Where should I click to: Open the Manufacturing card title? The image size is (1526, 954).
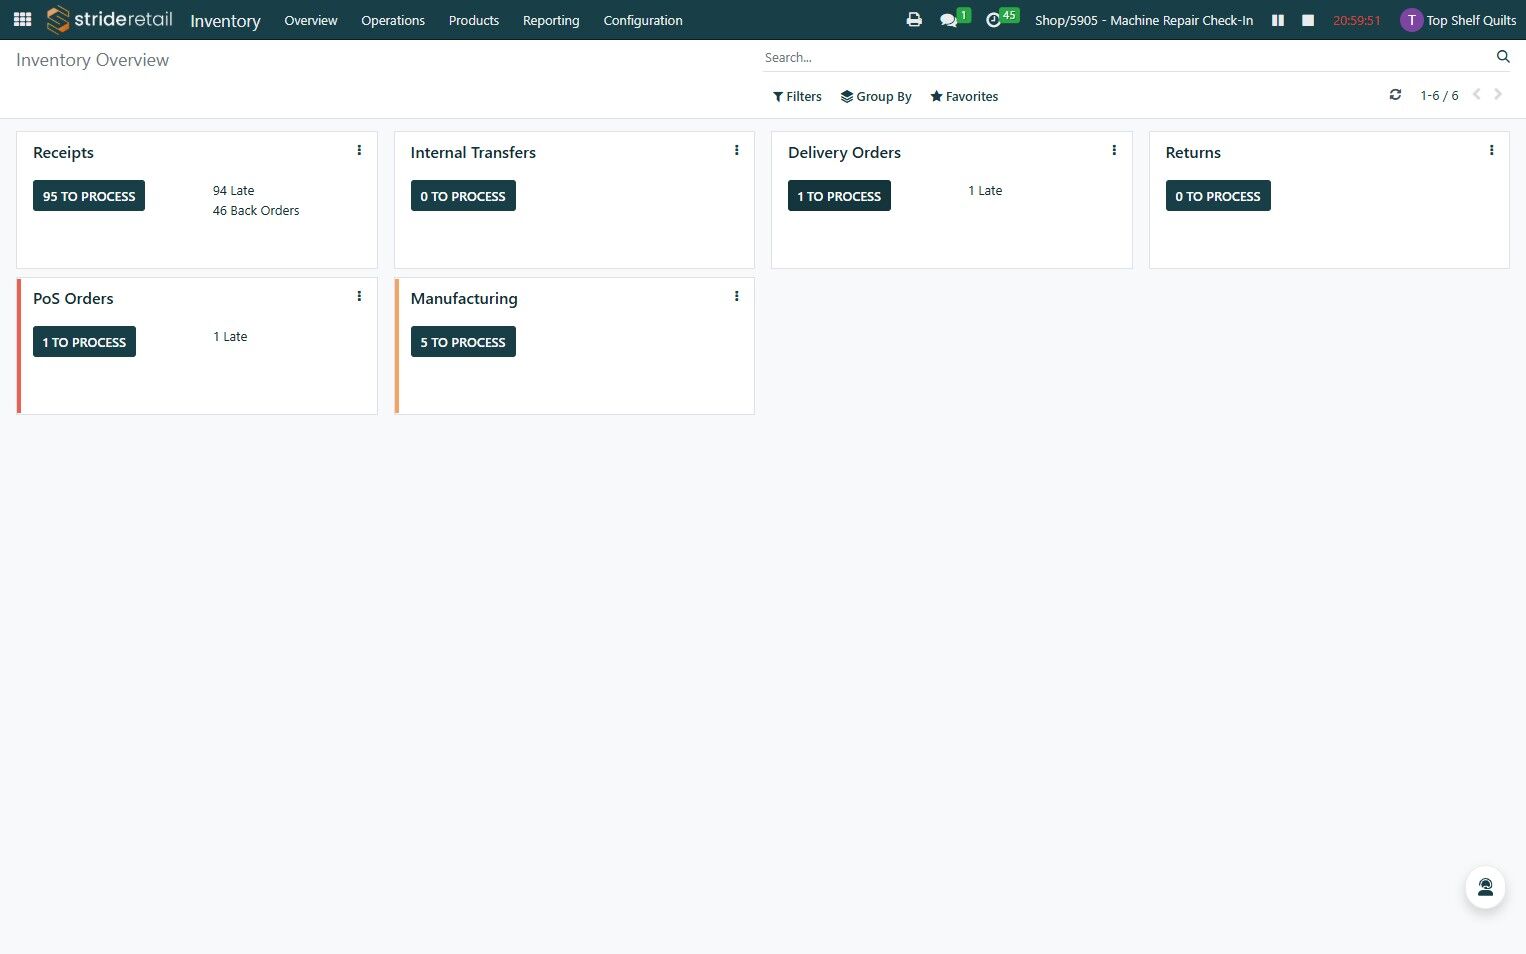pyautogui.click(x=464, y=299)
